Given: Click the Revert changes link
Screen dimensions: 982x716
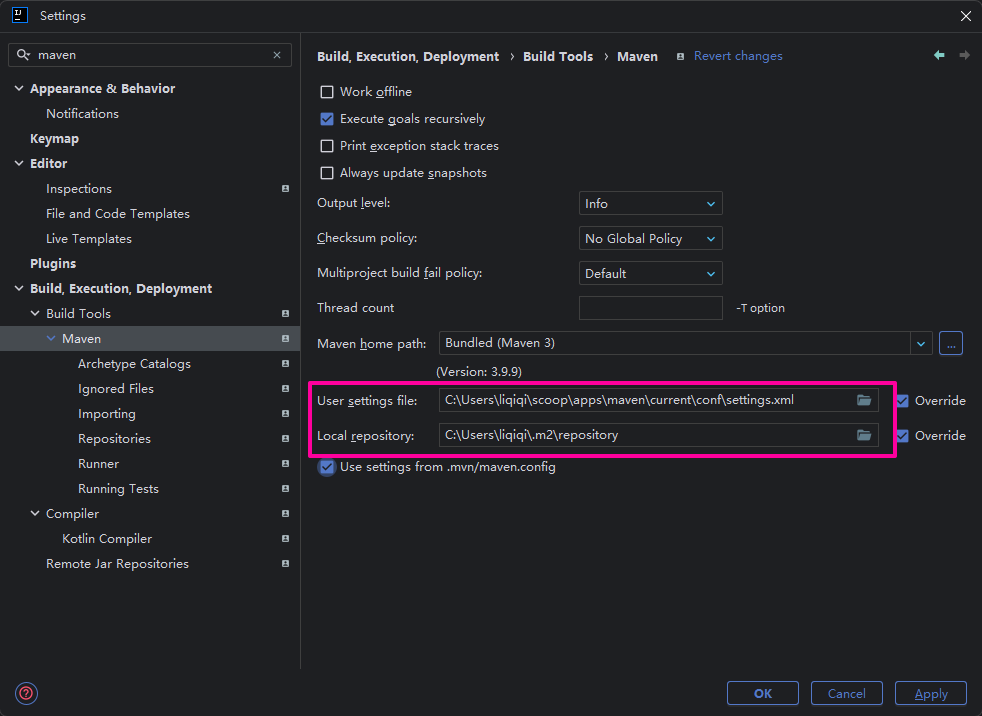Looking at the screenshot, I should 738,56.
